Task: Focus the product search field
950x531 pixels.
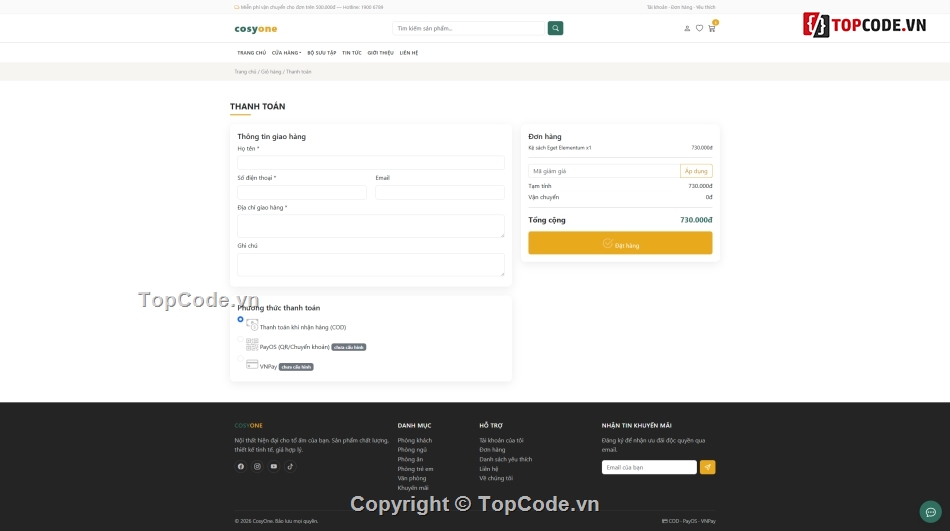Action: [470, 28]
